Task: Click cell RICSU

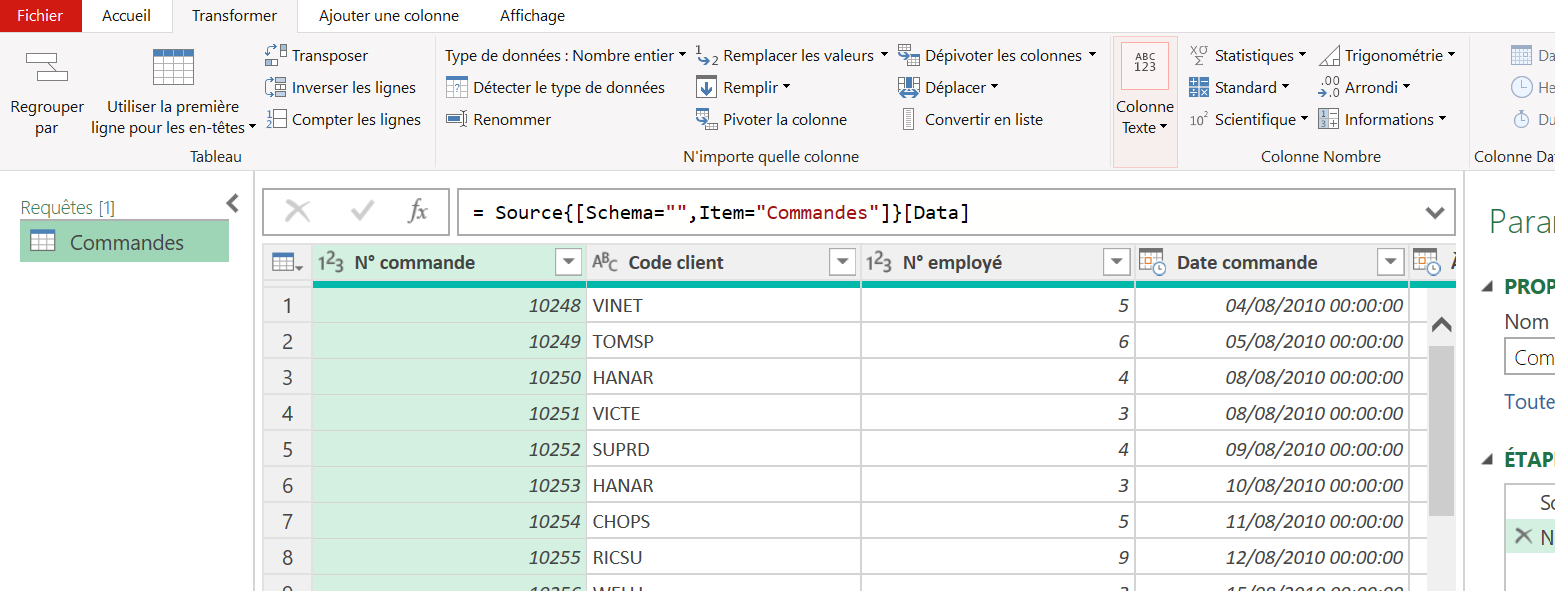Action: [724, 557]
